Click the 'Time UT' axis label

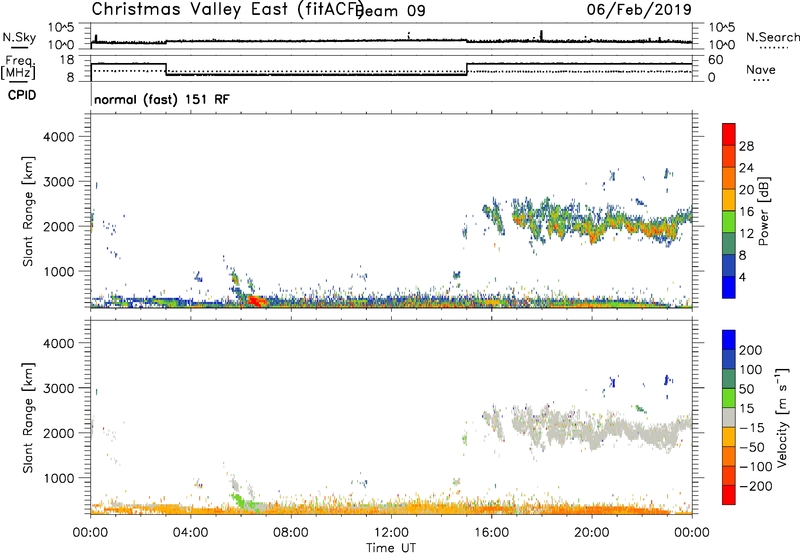click(x=391, y=548)
